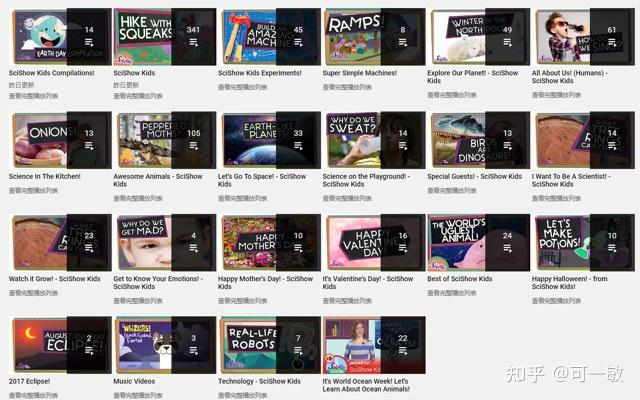
Task: Open Science In The Kitchen! title
Action: tap(44, 176)
